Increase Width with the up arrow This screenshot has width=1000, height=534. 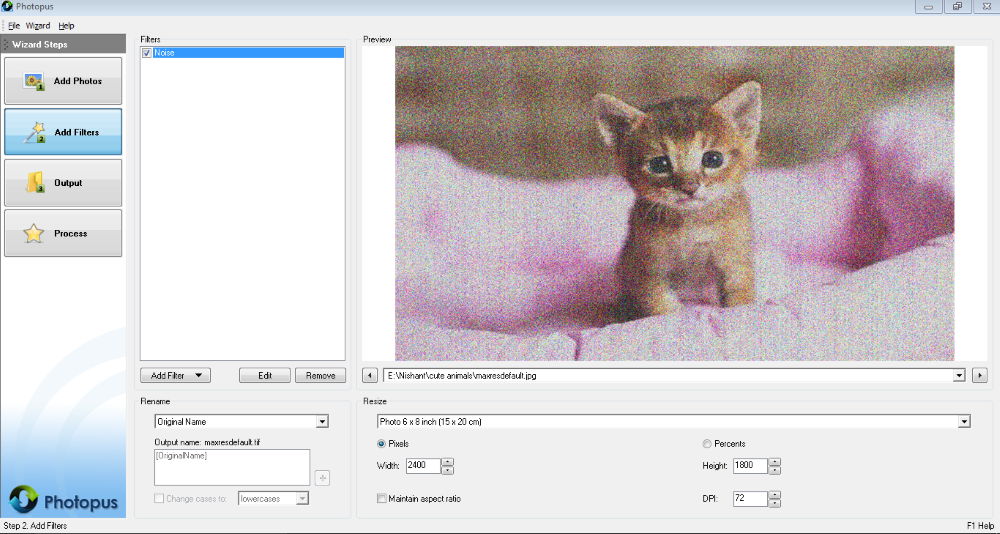click(x=448, y=462)
